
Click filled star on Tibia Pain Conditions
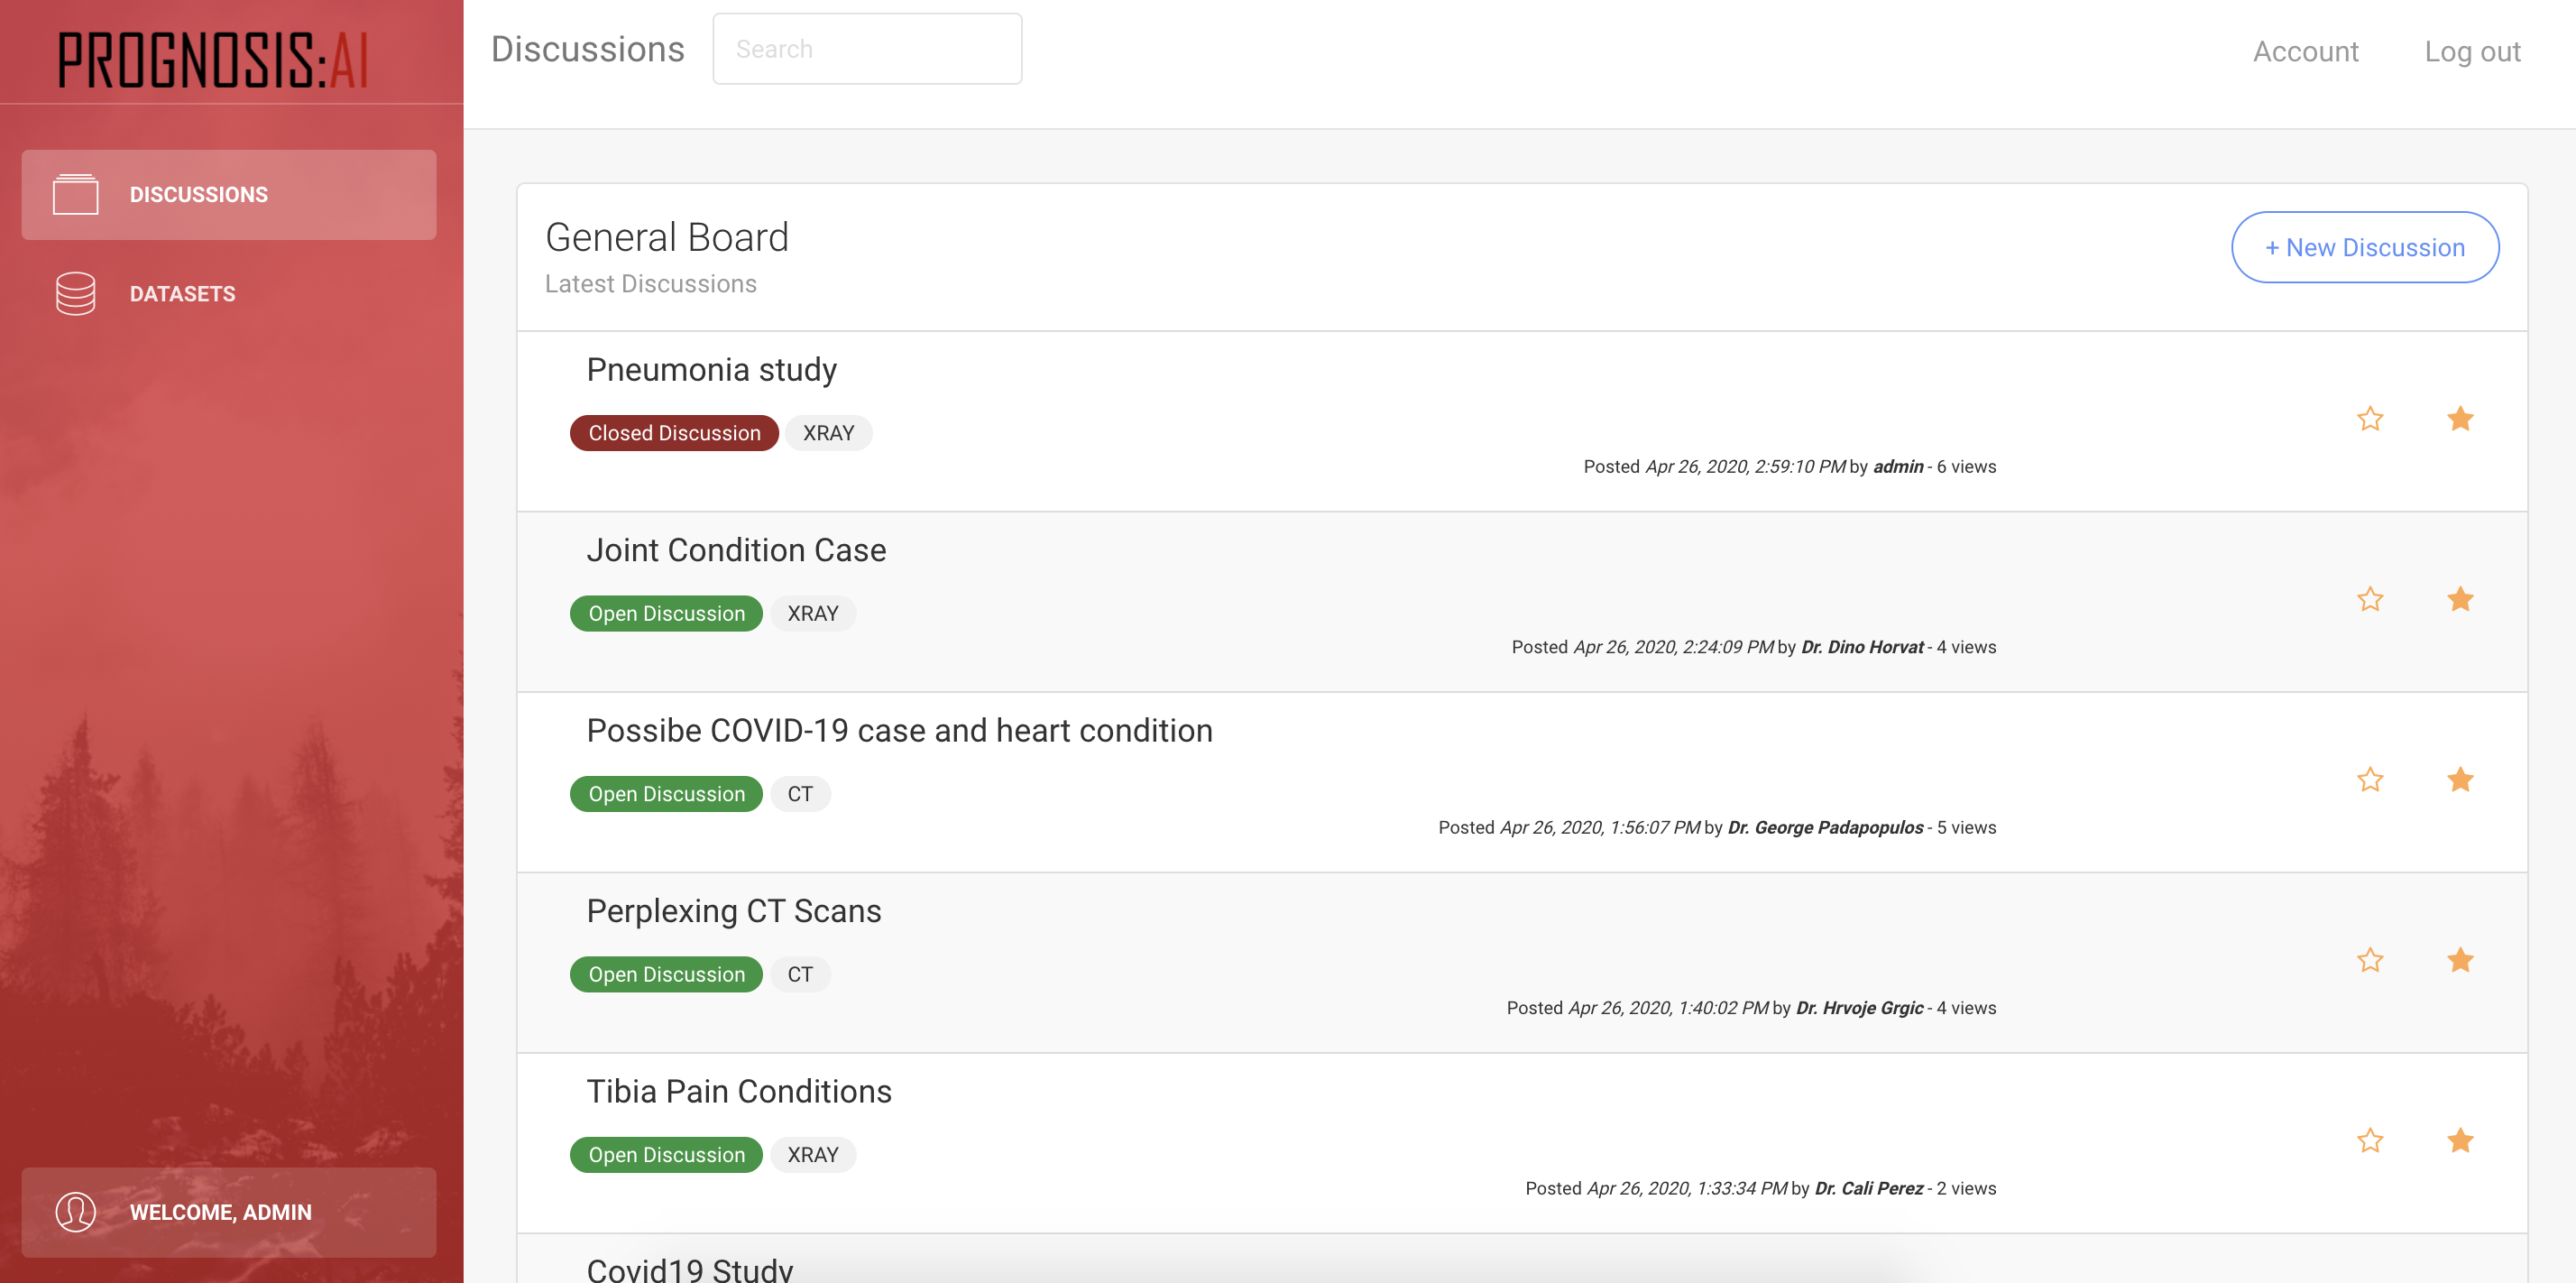click(x=2459, y=1140)
